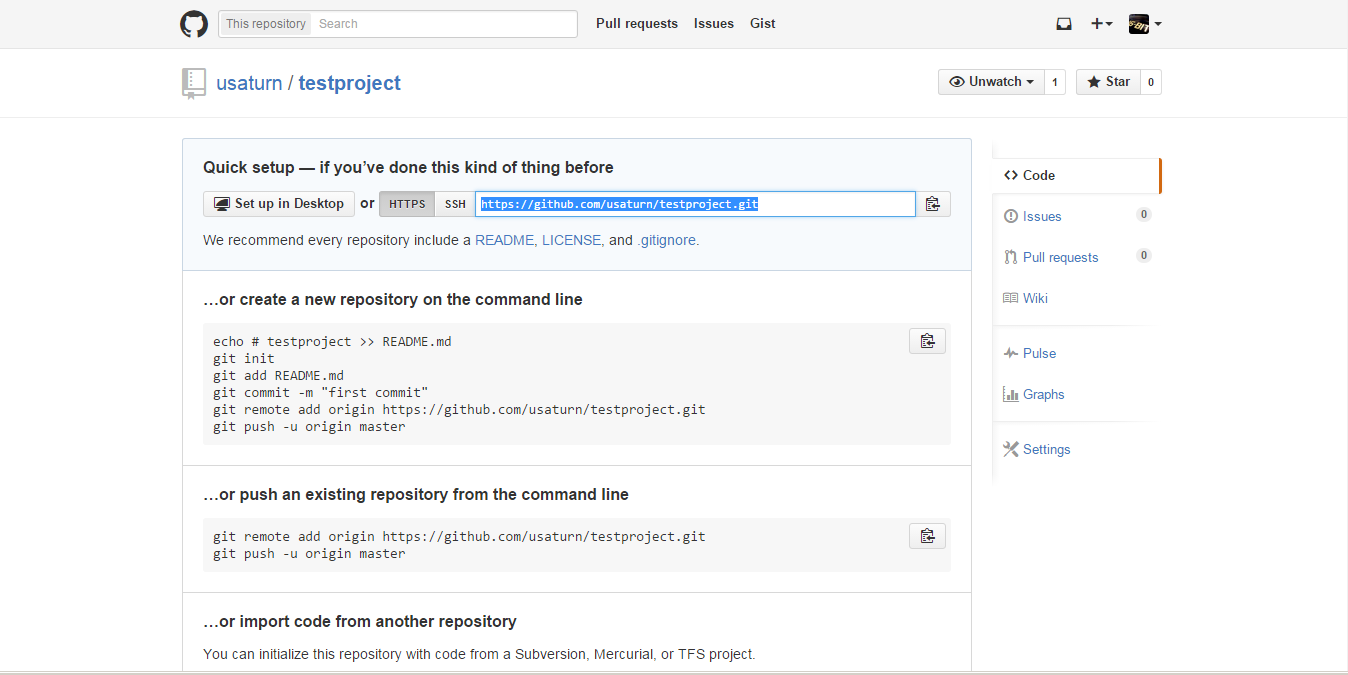Open the Issues sidebar tab
The width and height of the screenshot is (1348, 675).
[x=1076, y=216]
